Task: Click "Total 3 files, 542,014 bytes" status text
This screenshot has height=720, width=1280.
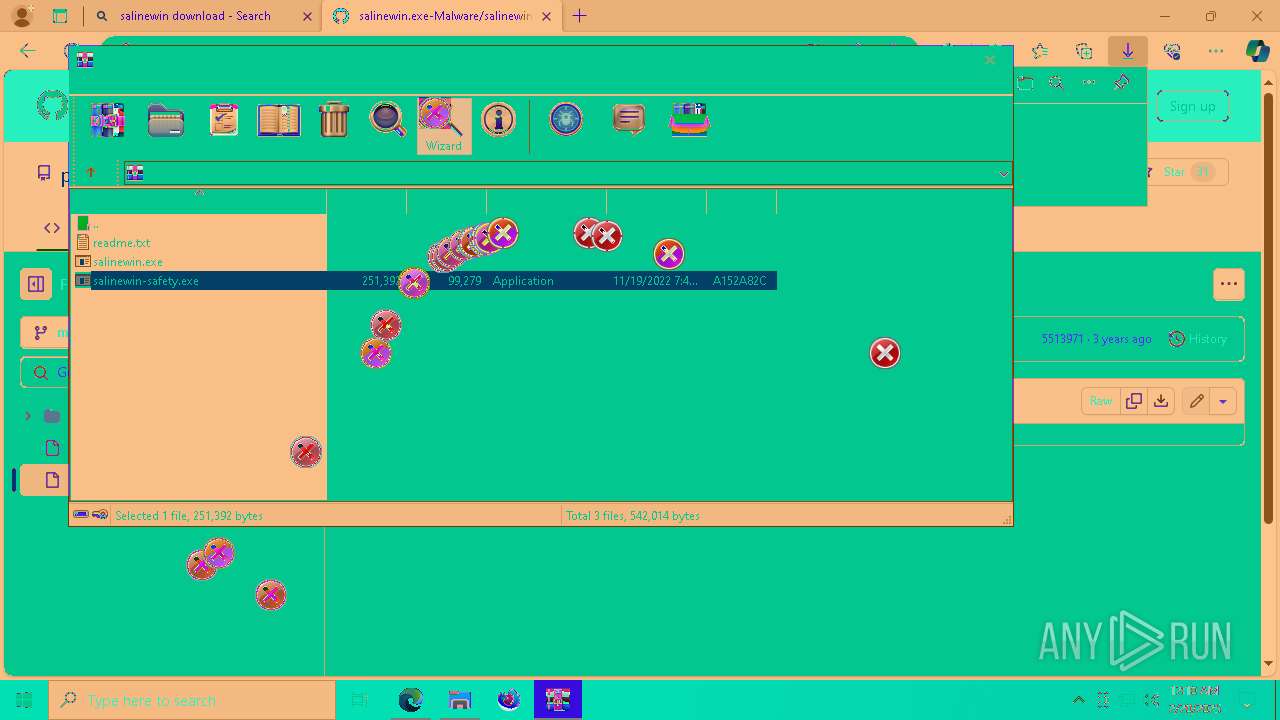Action: pyautogui.click(x=633, y=516)
